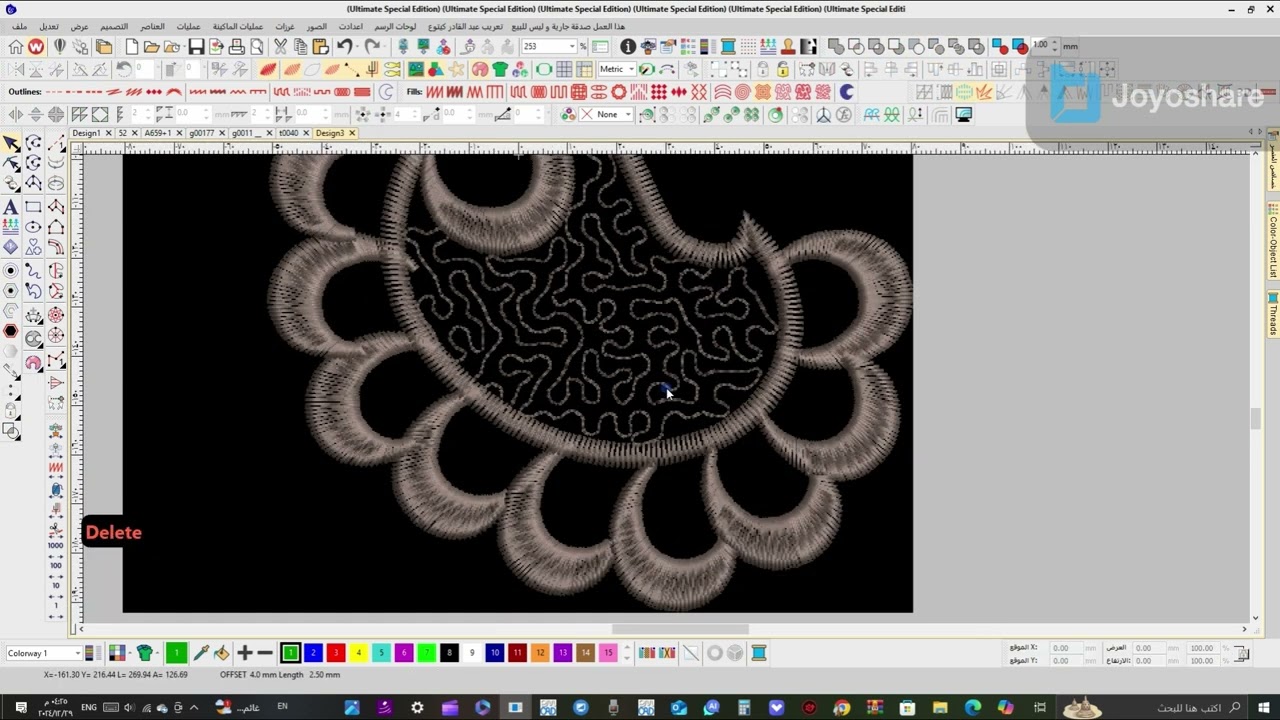Viewport: 1280px width, 720px height.
Task: Open the التصميم (Design) menu
Action: (113, 27)
